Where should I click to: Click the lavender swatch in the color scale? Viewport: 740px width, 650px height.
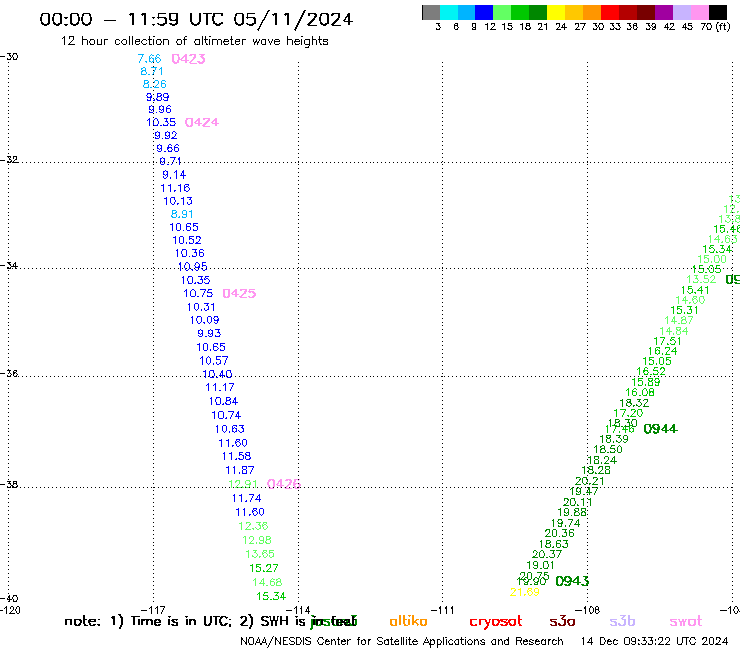click(681, 12)
